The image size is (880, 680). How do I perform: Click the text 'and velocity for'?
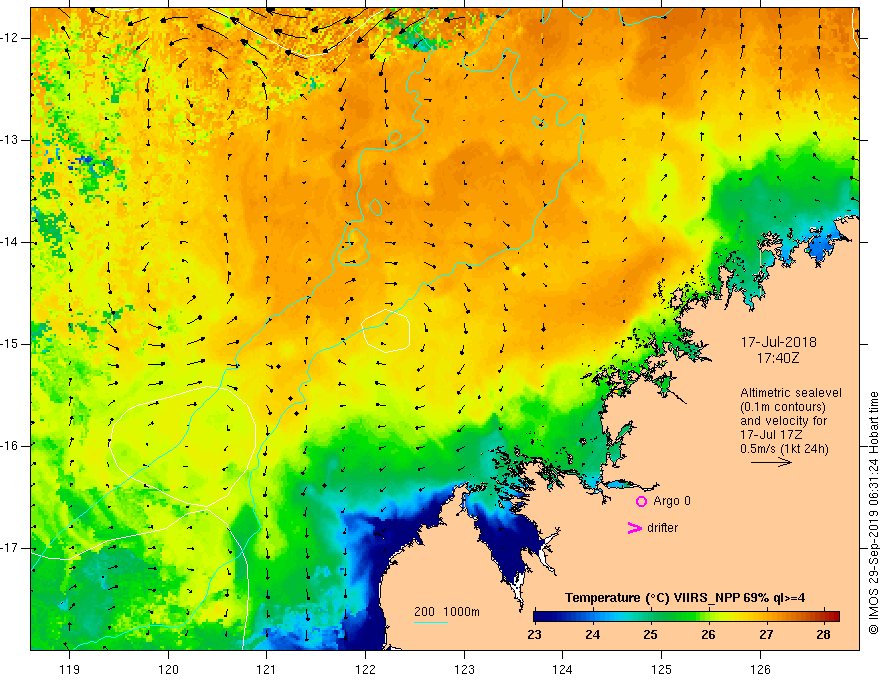click(x=783, y=421)
